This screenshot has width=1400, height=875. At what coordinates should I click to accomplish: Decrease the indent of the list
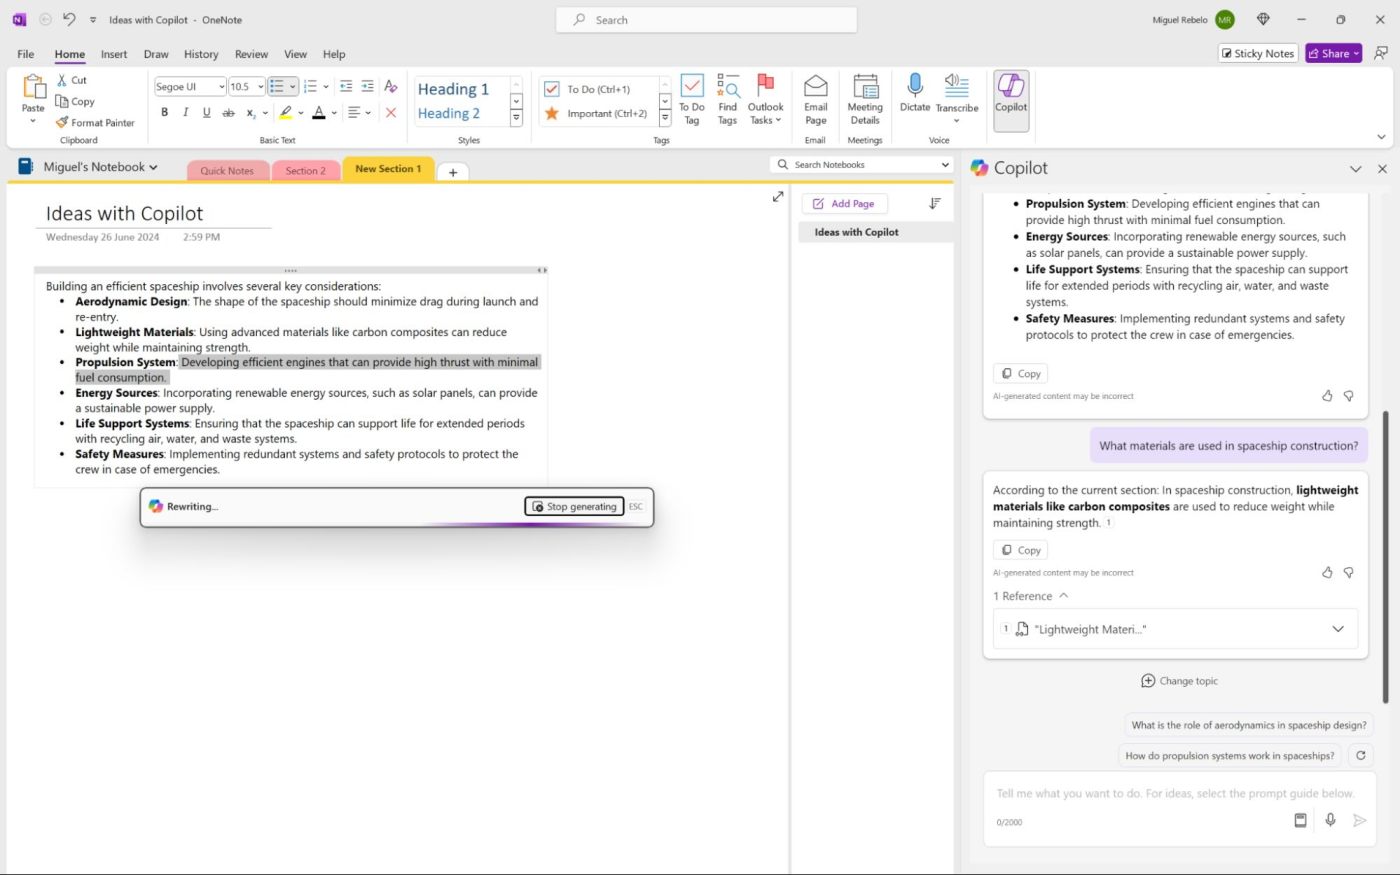coord(346,86)
